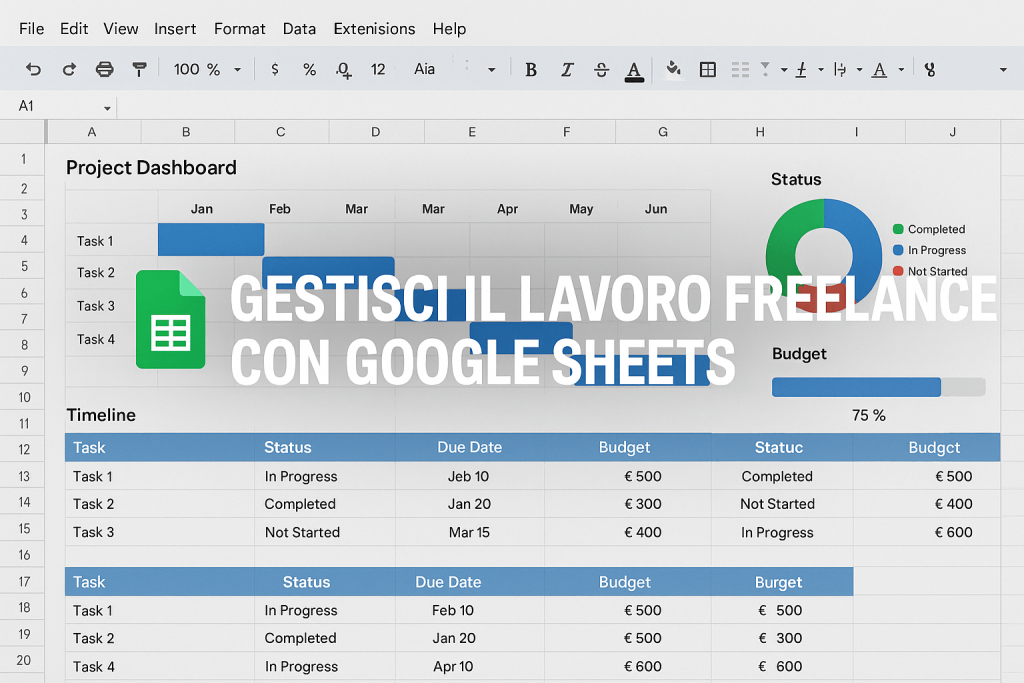
Task: Select column header C
Action: [281, 132]
